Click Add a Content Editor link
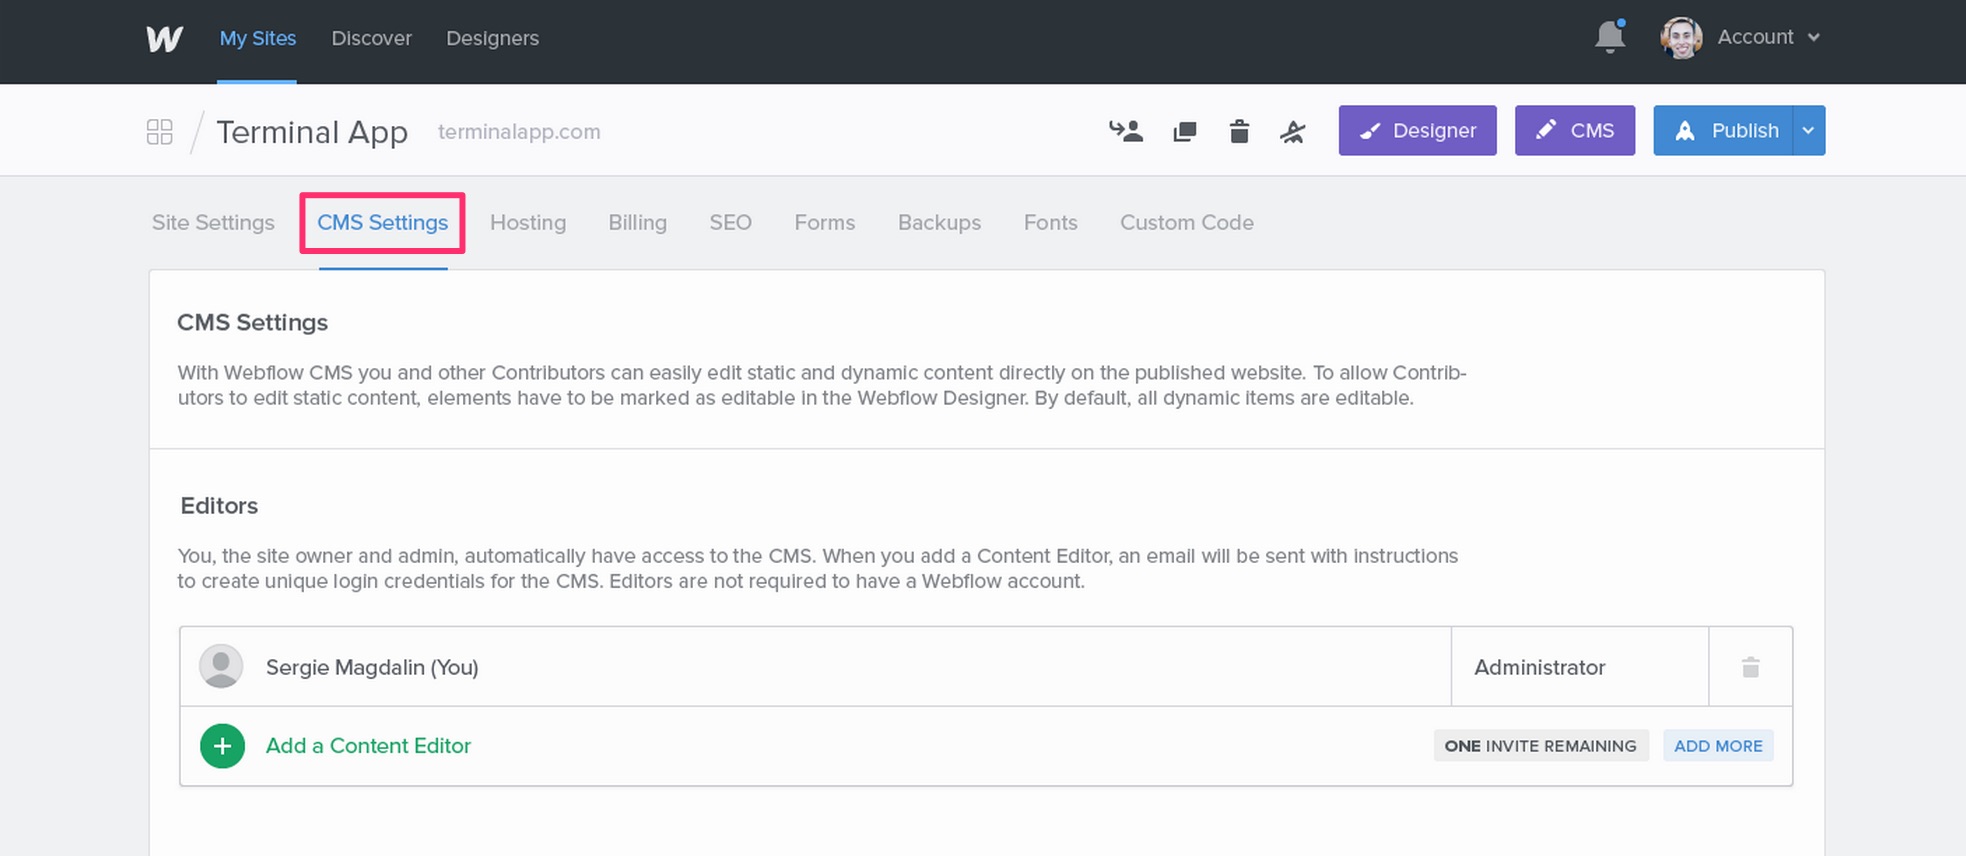The width and height of the screenshot is (1966, 856). coord(368,746)
